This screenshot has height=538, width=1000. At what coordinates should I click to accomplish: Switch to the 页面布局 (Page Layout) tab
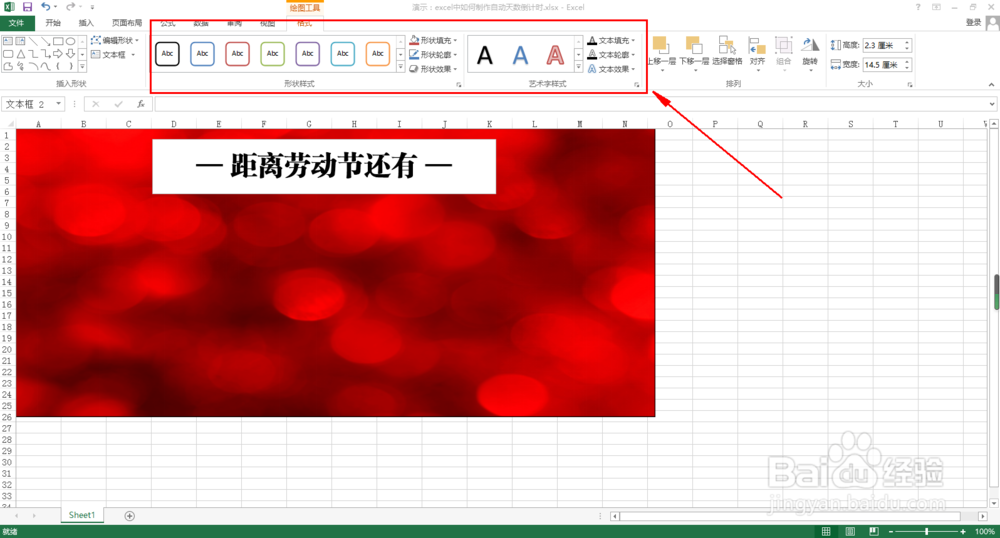[127, 23]
